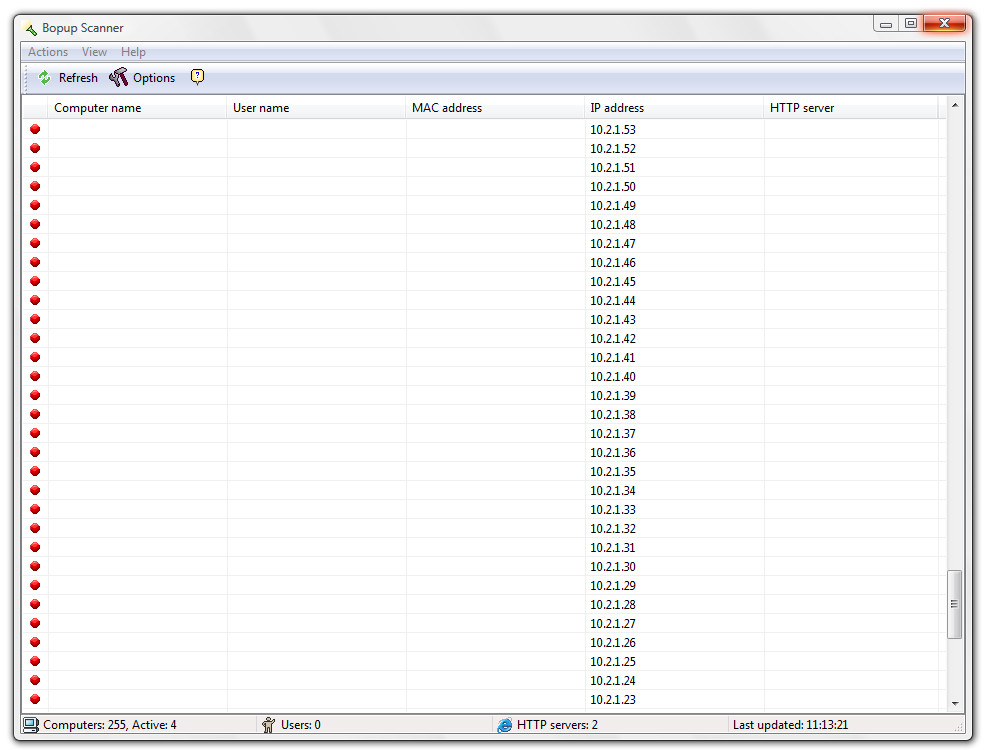995x750 pixels.
Task: Open the View menu
Action: point(94,52)
